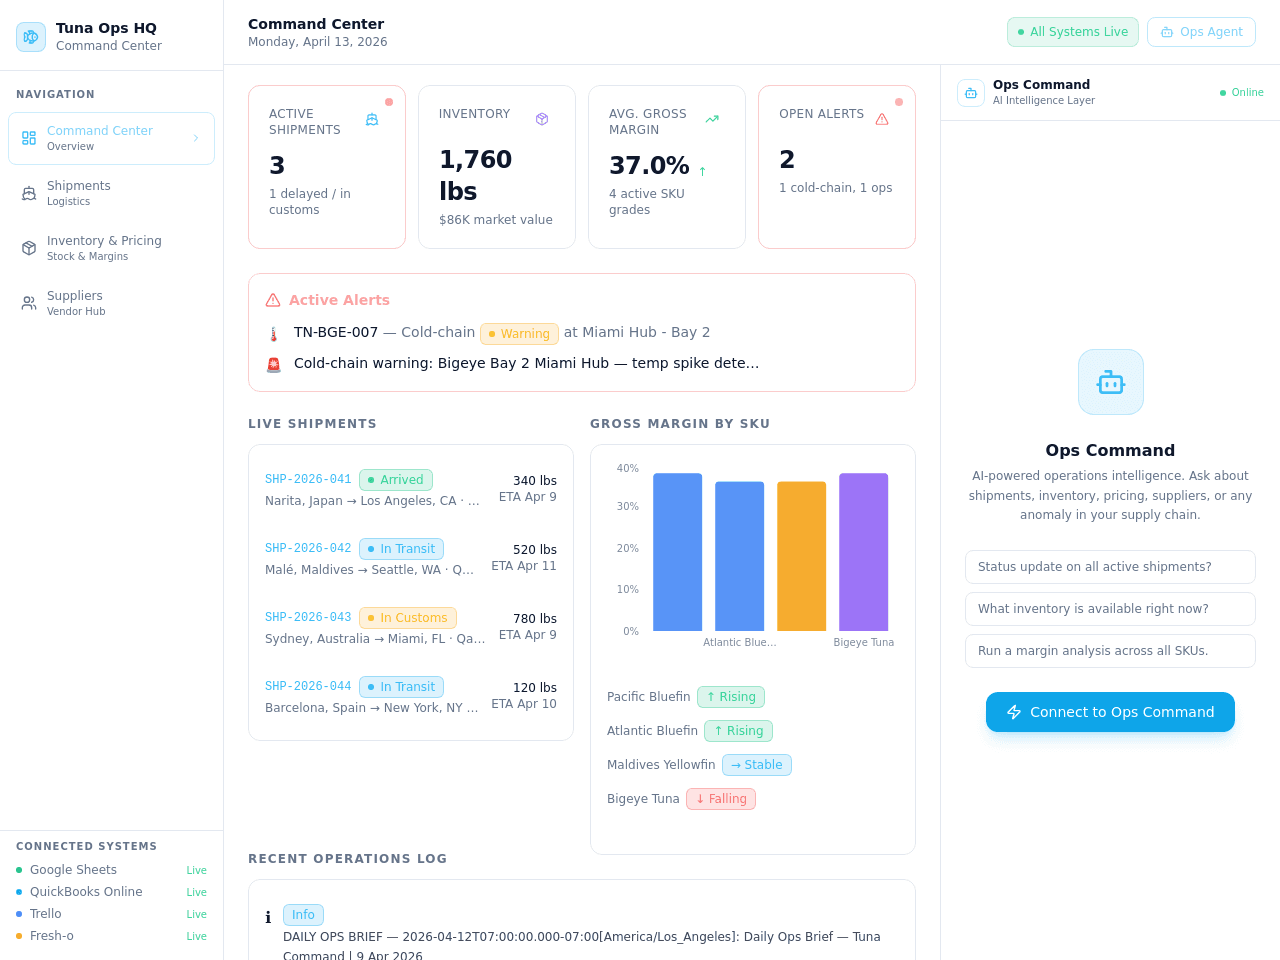Screen dimensions: 1280x960
Task: Click the Active Shipments stat card
Action: click(327, 167)
